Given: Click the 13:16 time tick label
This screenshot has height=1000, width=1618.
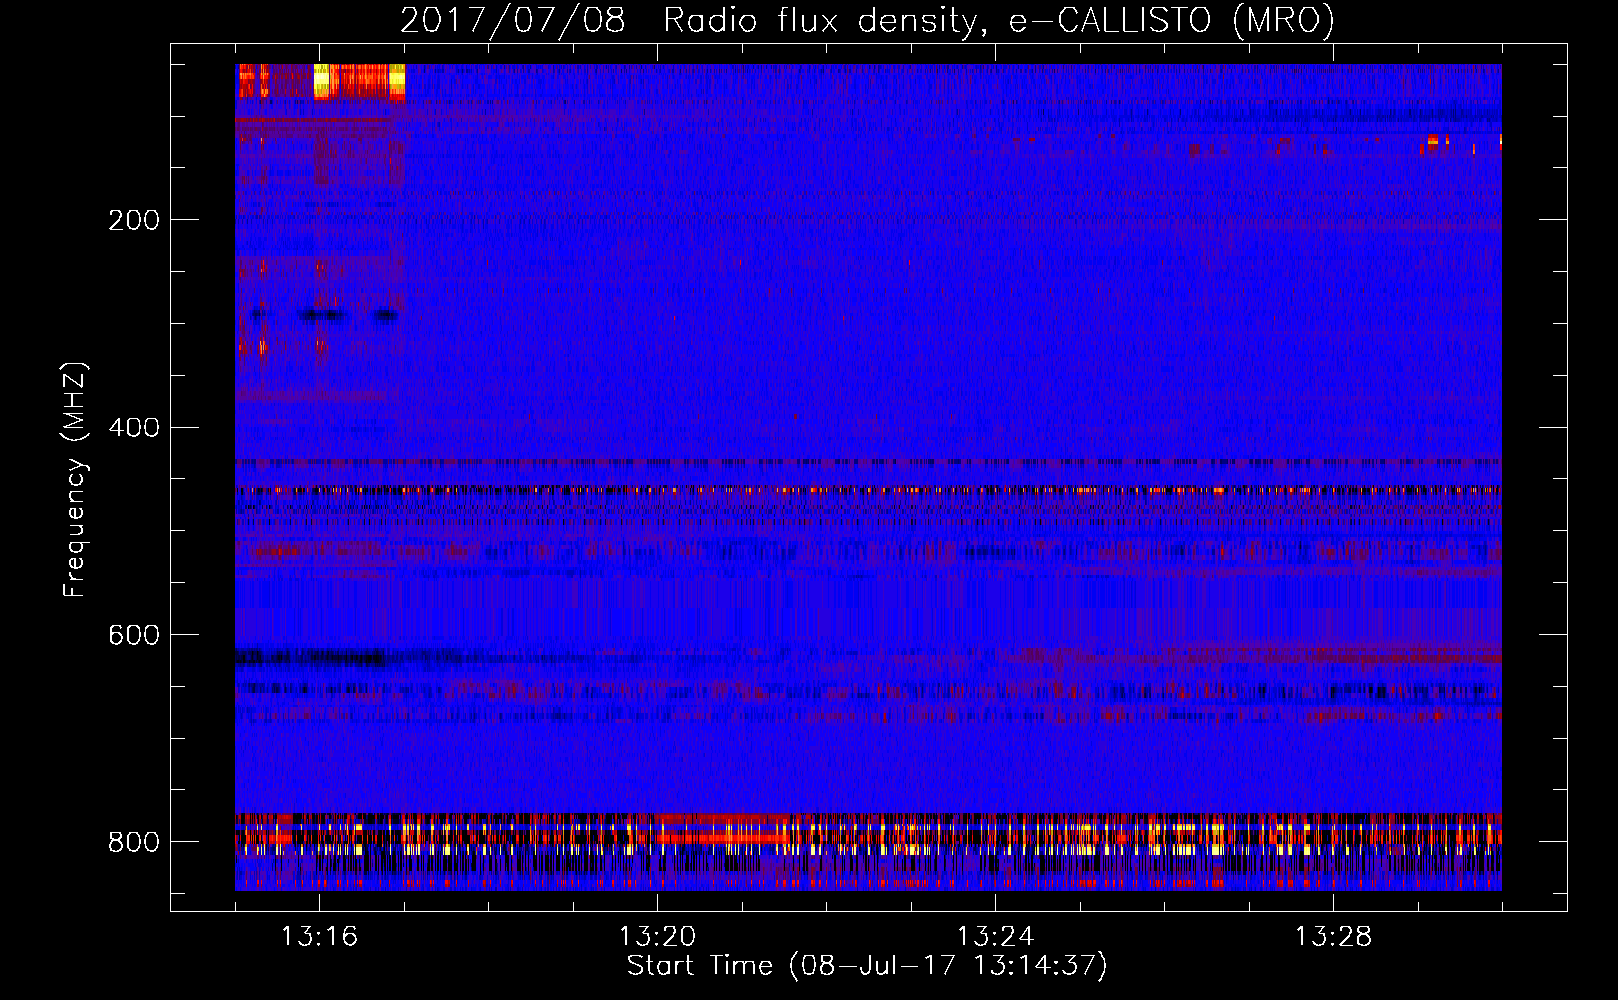Looking at the screenshot, I should pos(319,937).
